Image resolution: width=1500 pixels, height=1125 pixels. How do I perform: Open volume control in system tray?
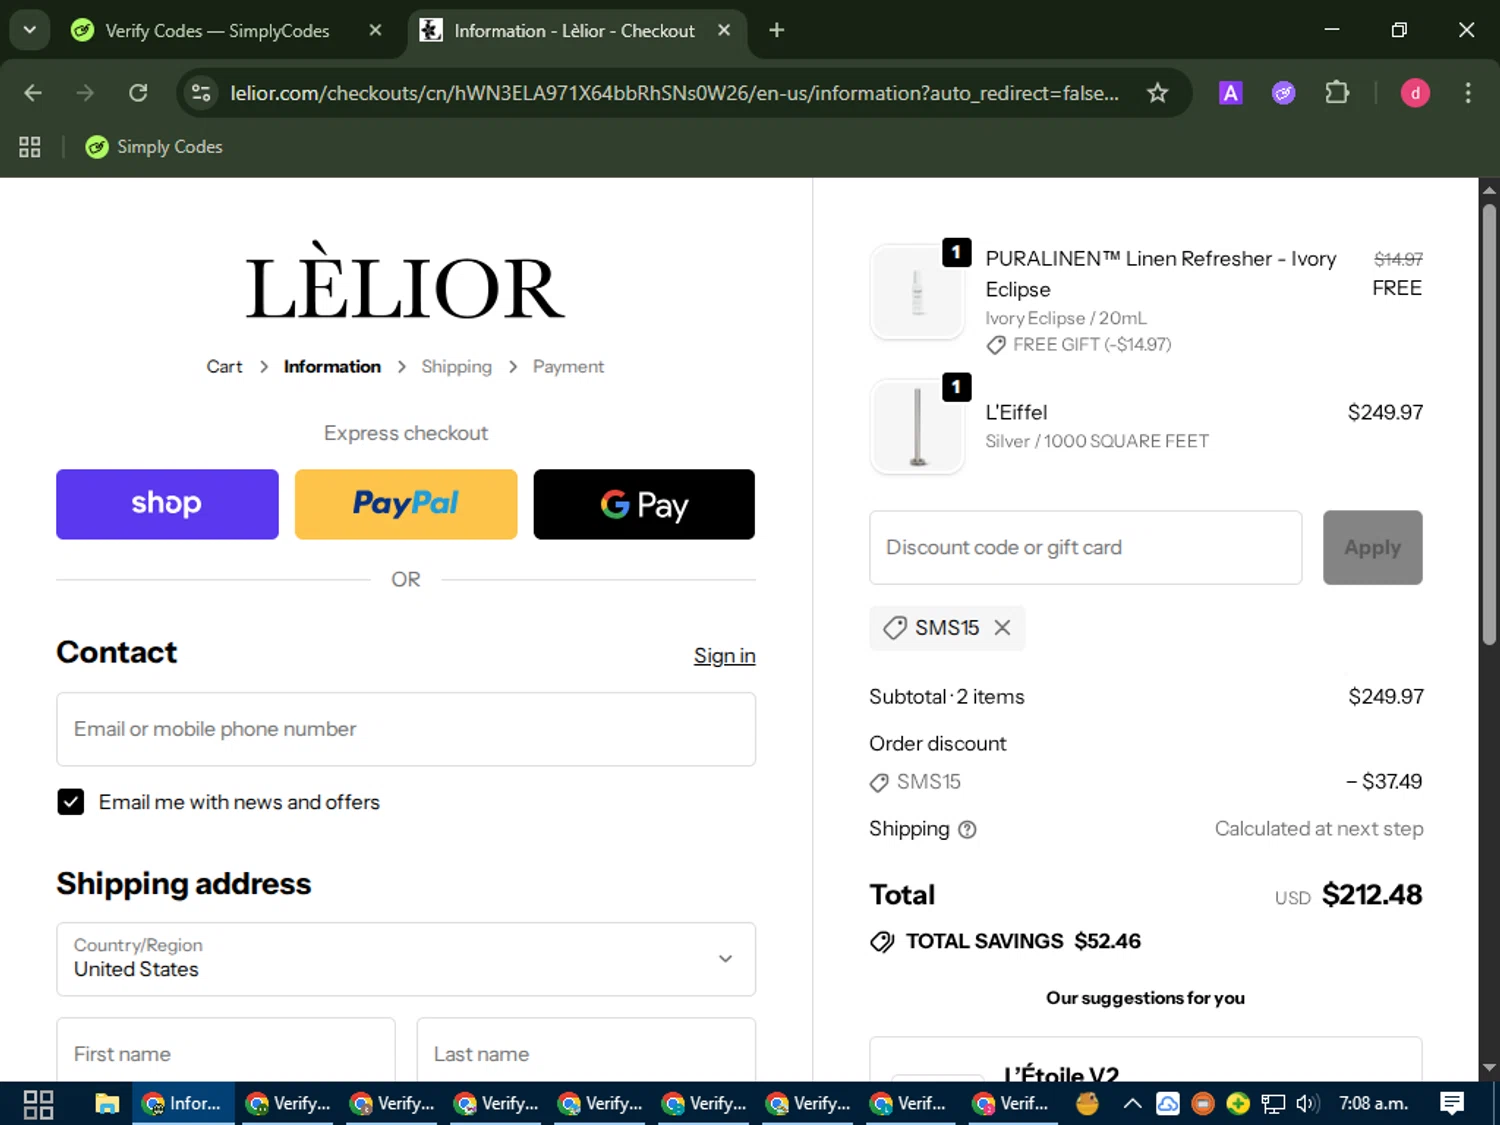coord(1306,1104)
